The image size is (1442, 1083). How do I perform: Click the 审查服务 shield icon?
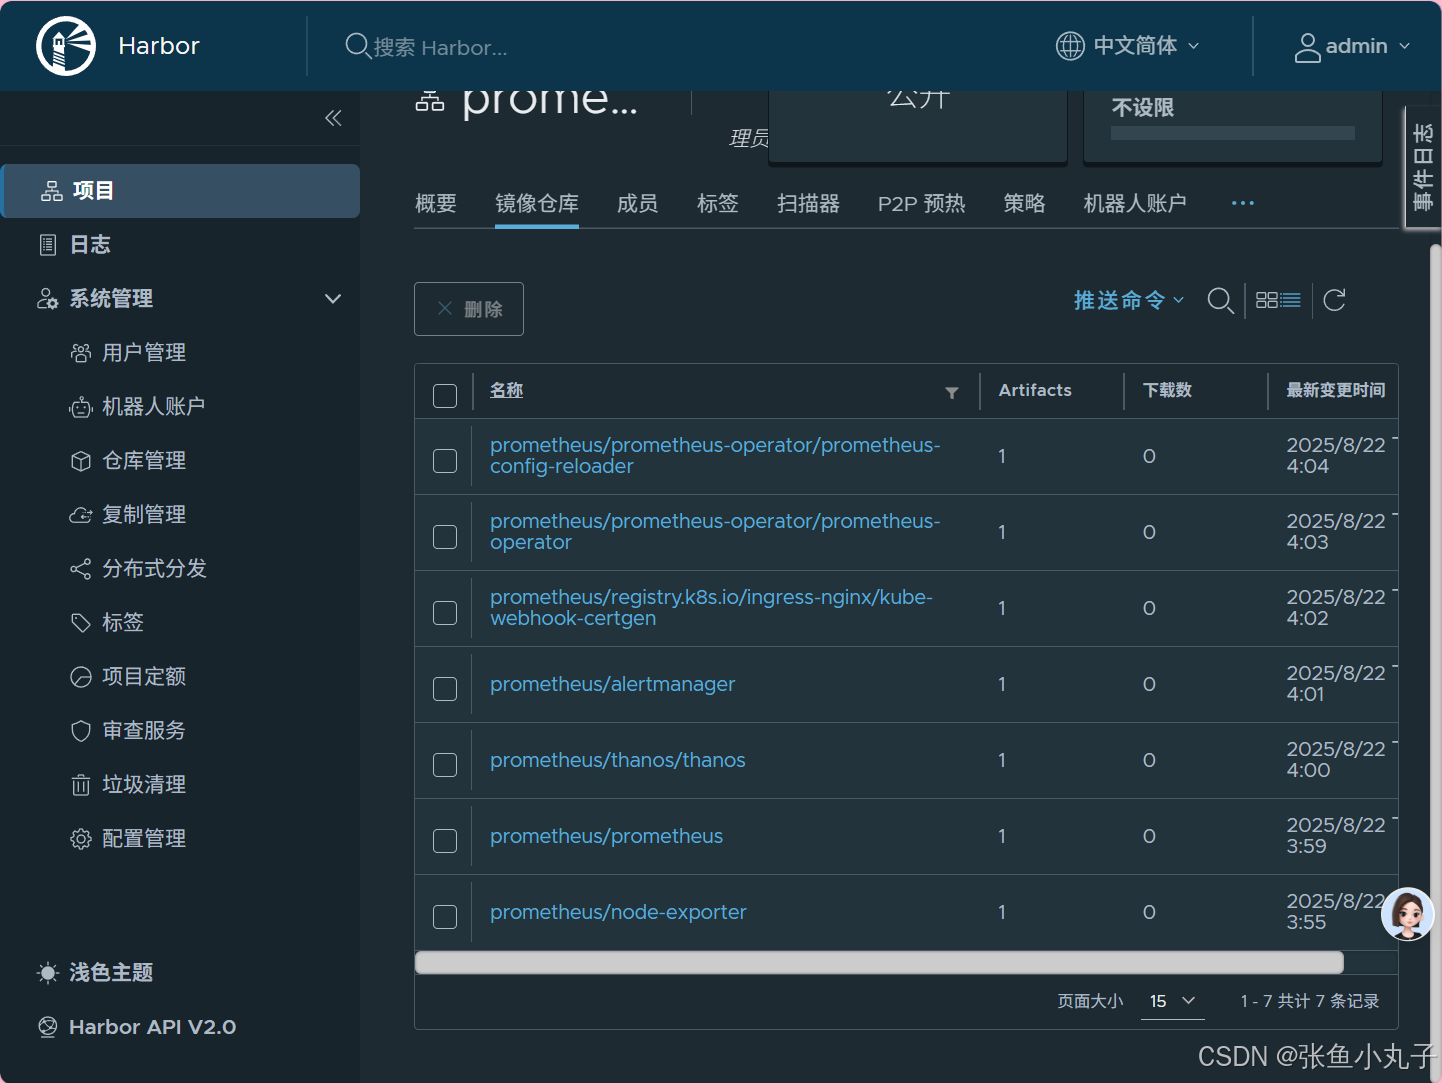[x=81, y=731]
